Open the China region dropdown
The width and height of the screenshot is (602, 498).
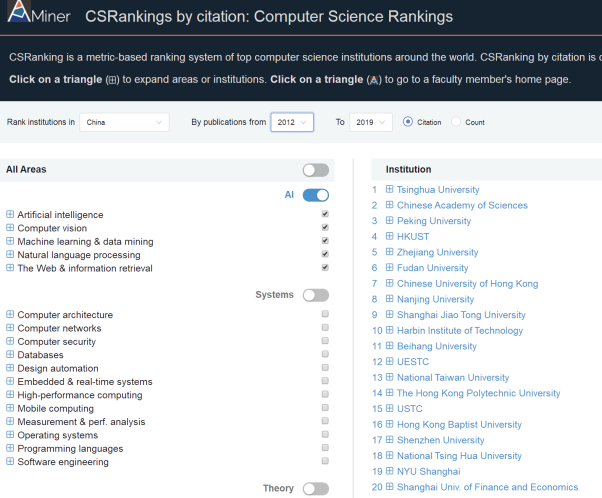coord(124,122)
